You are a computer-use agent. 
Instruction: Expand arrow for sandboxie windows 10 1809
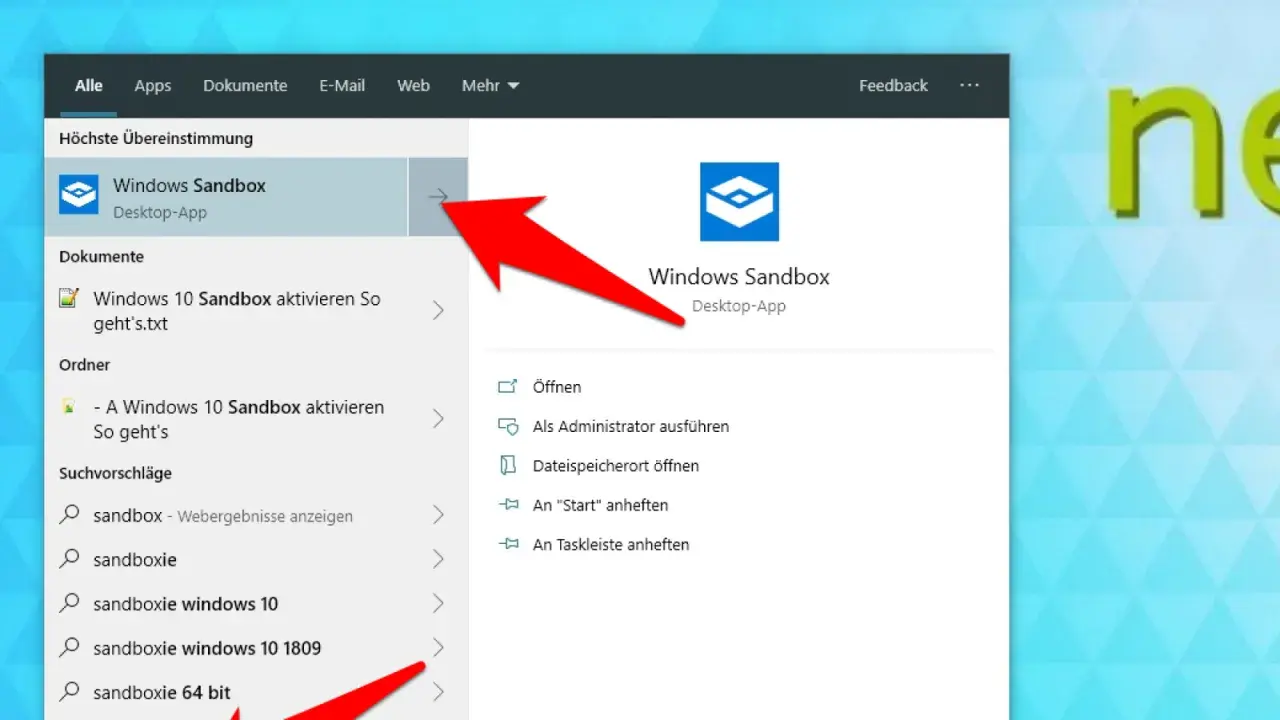point(438,647)
